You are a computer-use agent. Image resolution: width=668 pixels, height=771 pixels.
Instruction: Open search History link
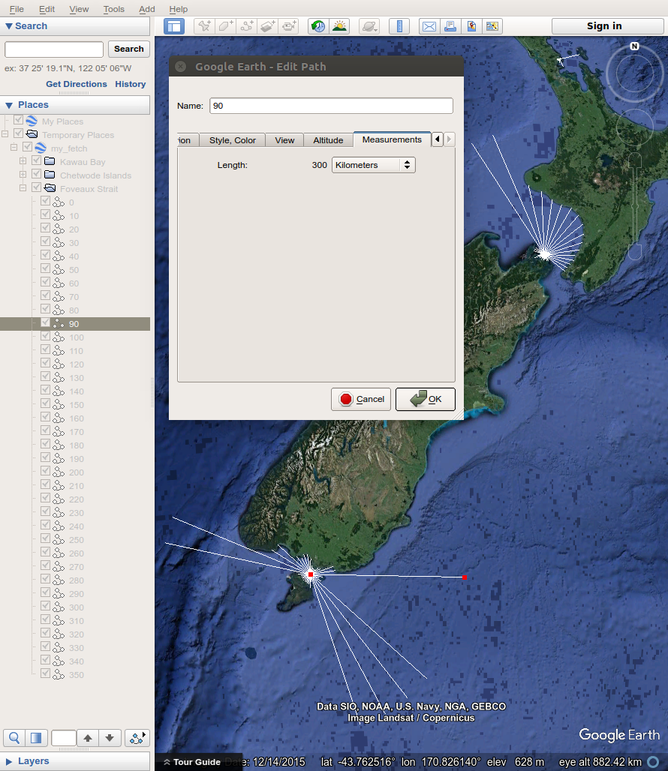(x=130, y=84)
